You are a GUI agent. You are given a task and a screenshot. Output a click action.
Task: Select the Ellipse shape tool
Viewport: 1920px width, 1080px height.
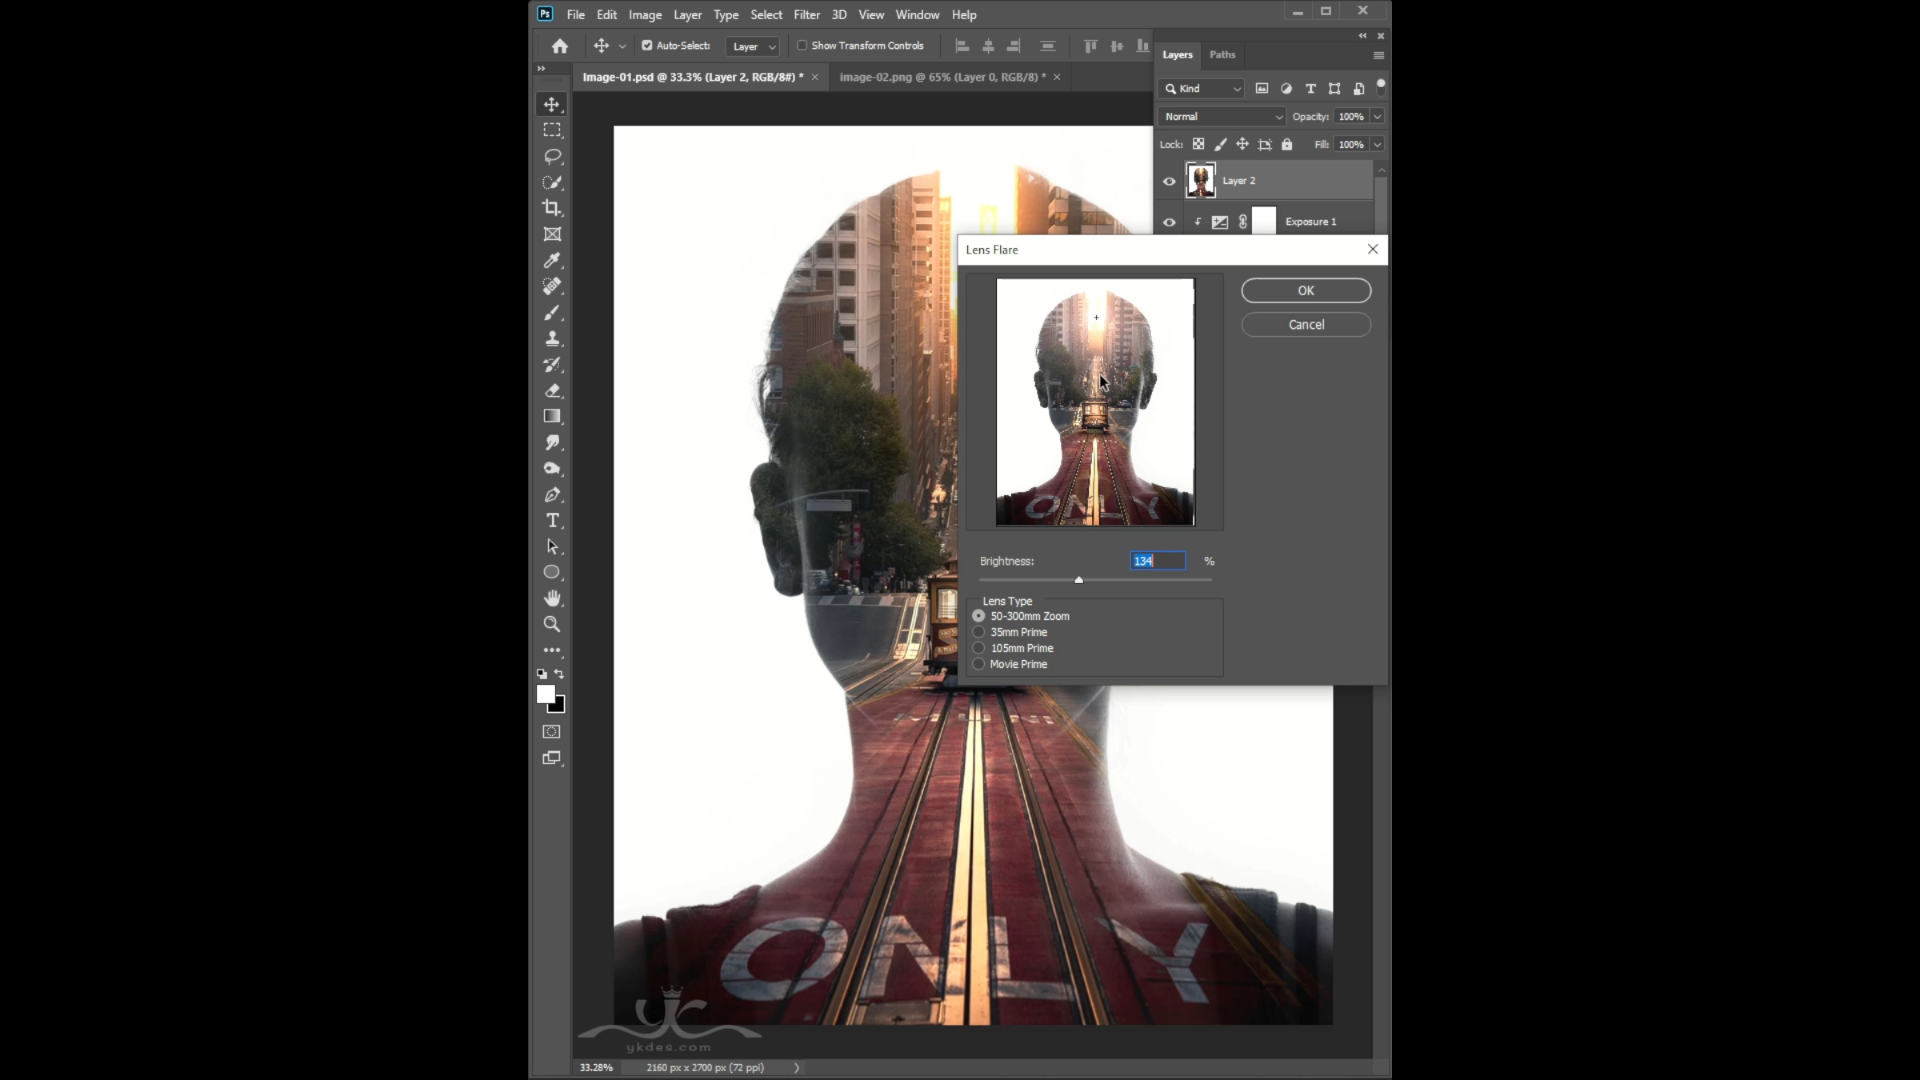552,572
